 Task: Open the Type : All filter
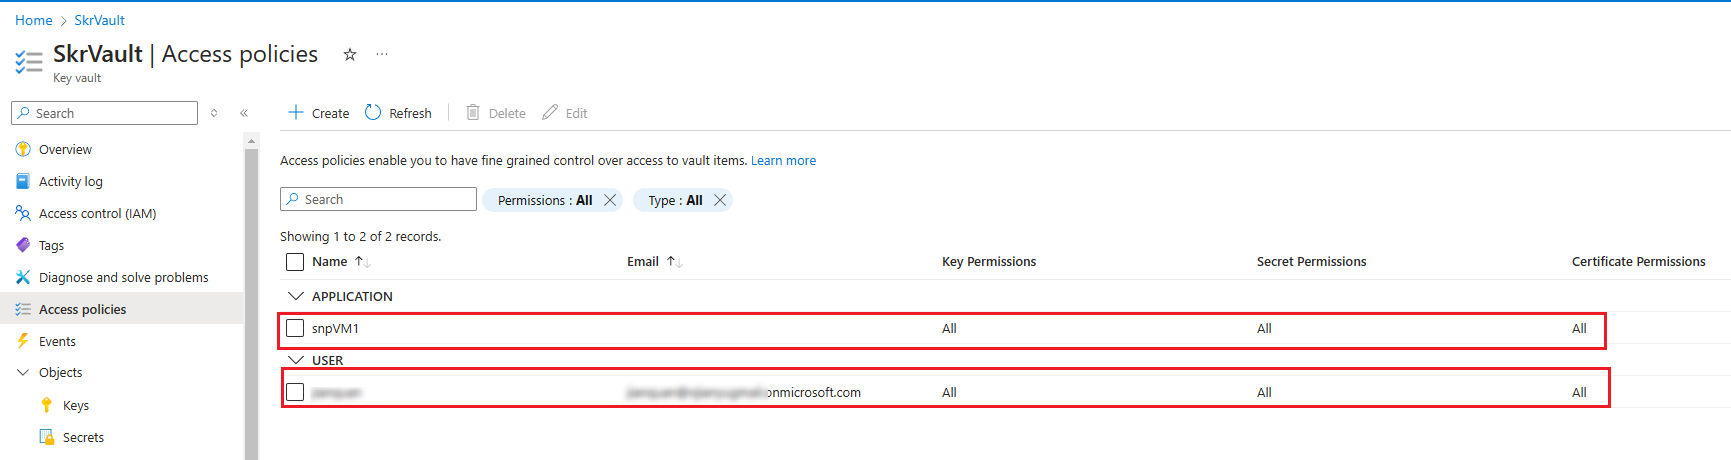675,200
